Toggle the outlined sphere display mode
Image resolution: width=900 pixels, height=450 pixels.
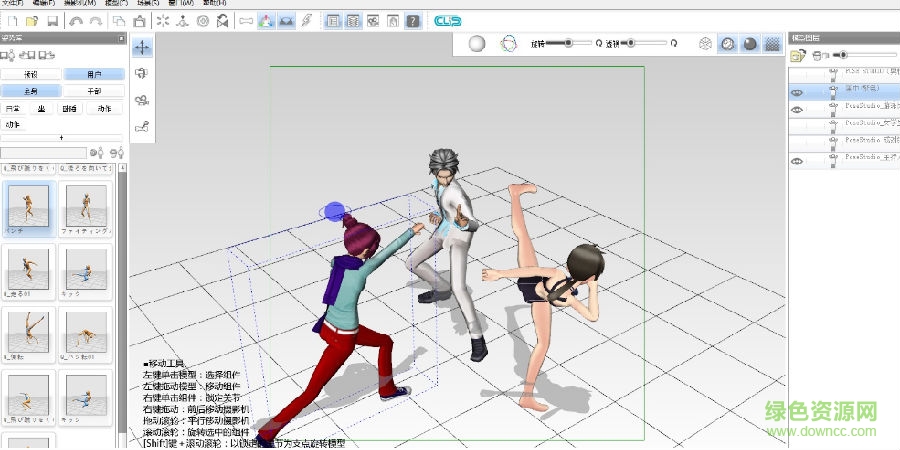coord(728,44)
